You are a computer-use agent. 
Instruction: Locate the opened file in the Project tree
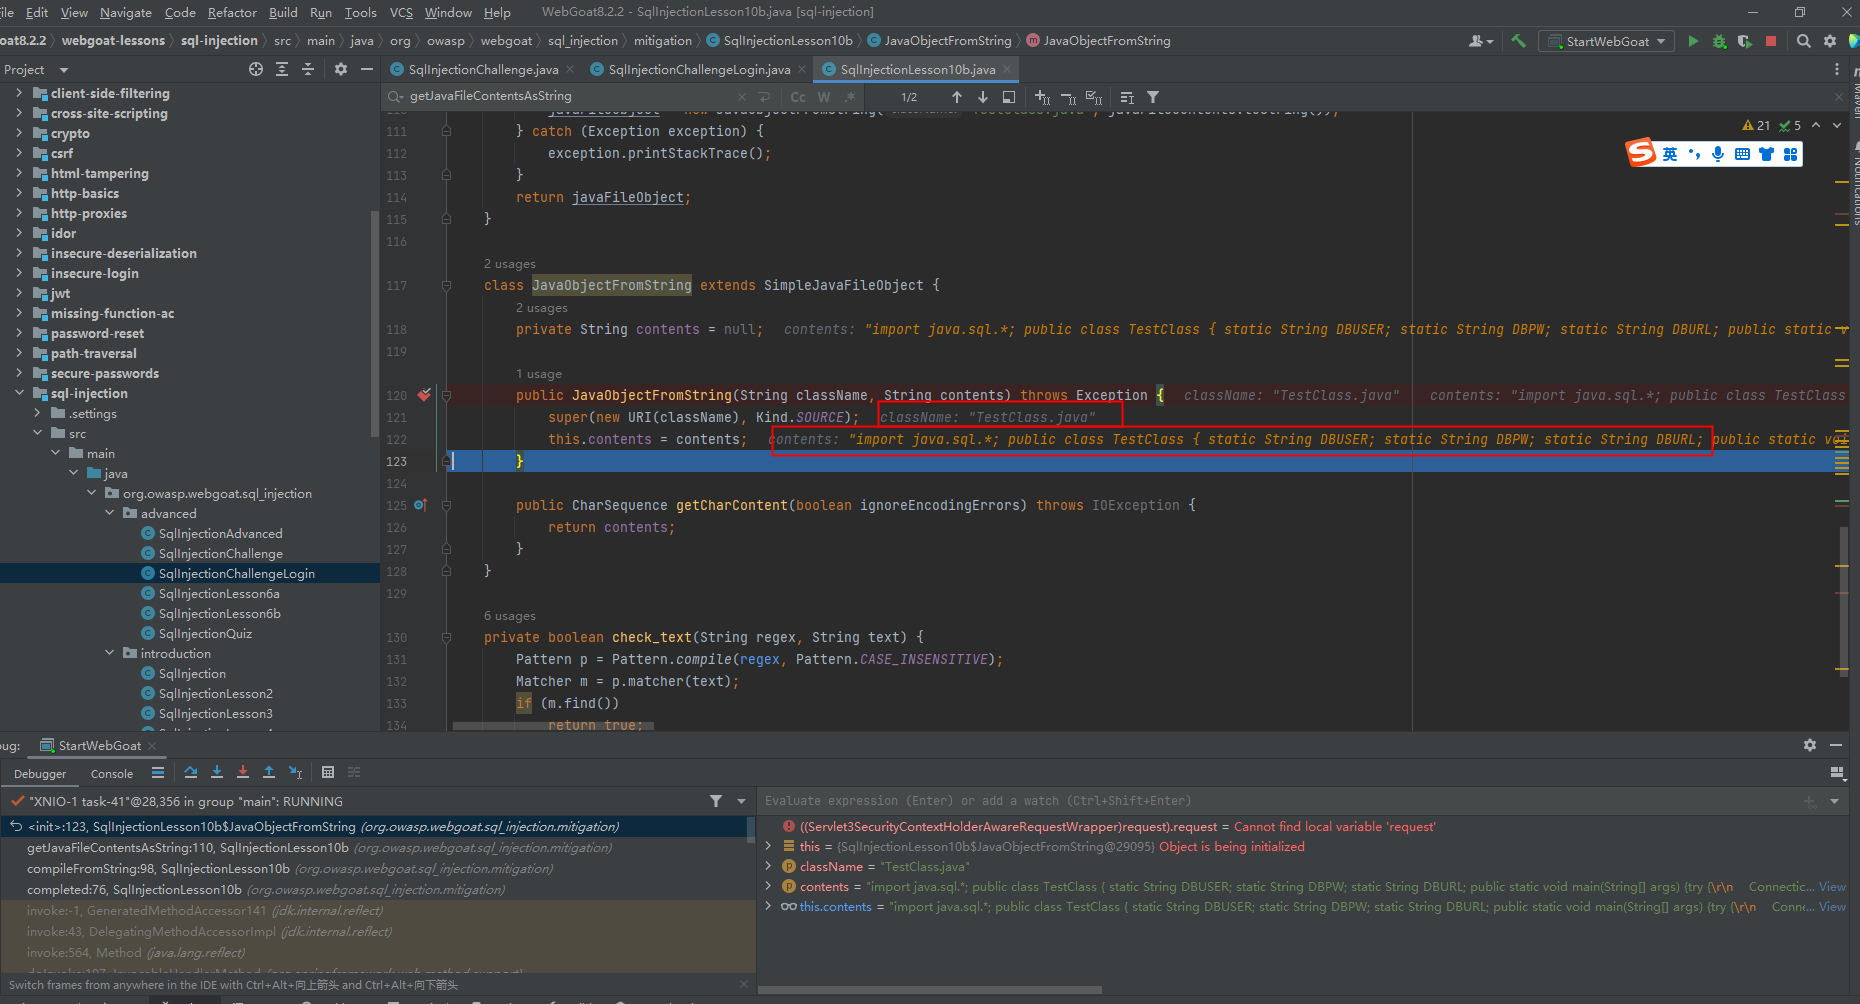coord(256,69)
